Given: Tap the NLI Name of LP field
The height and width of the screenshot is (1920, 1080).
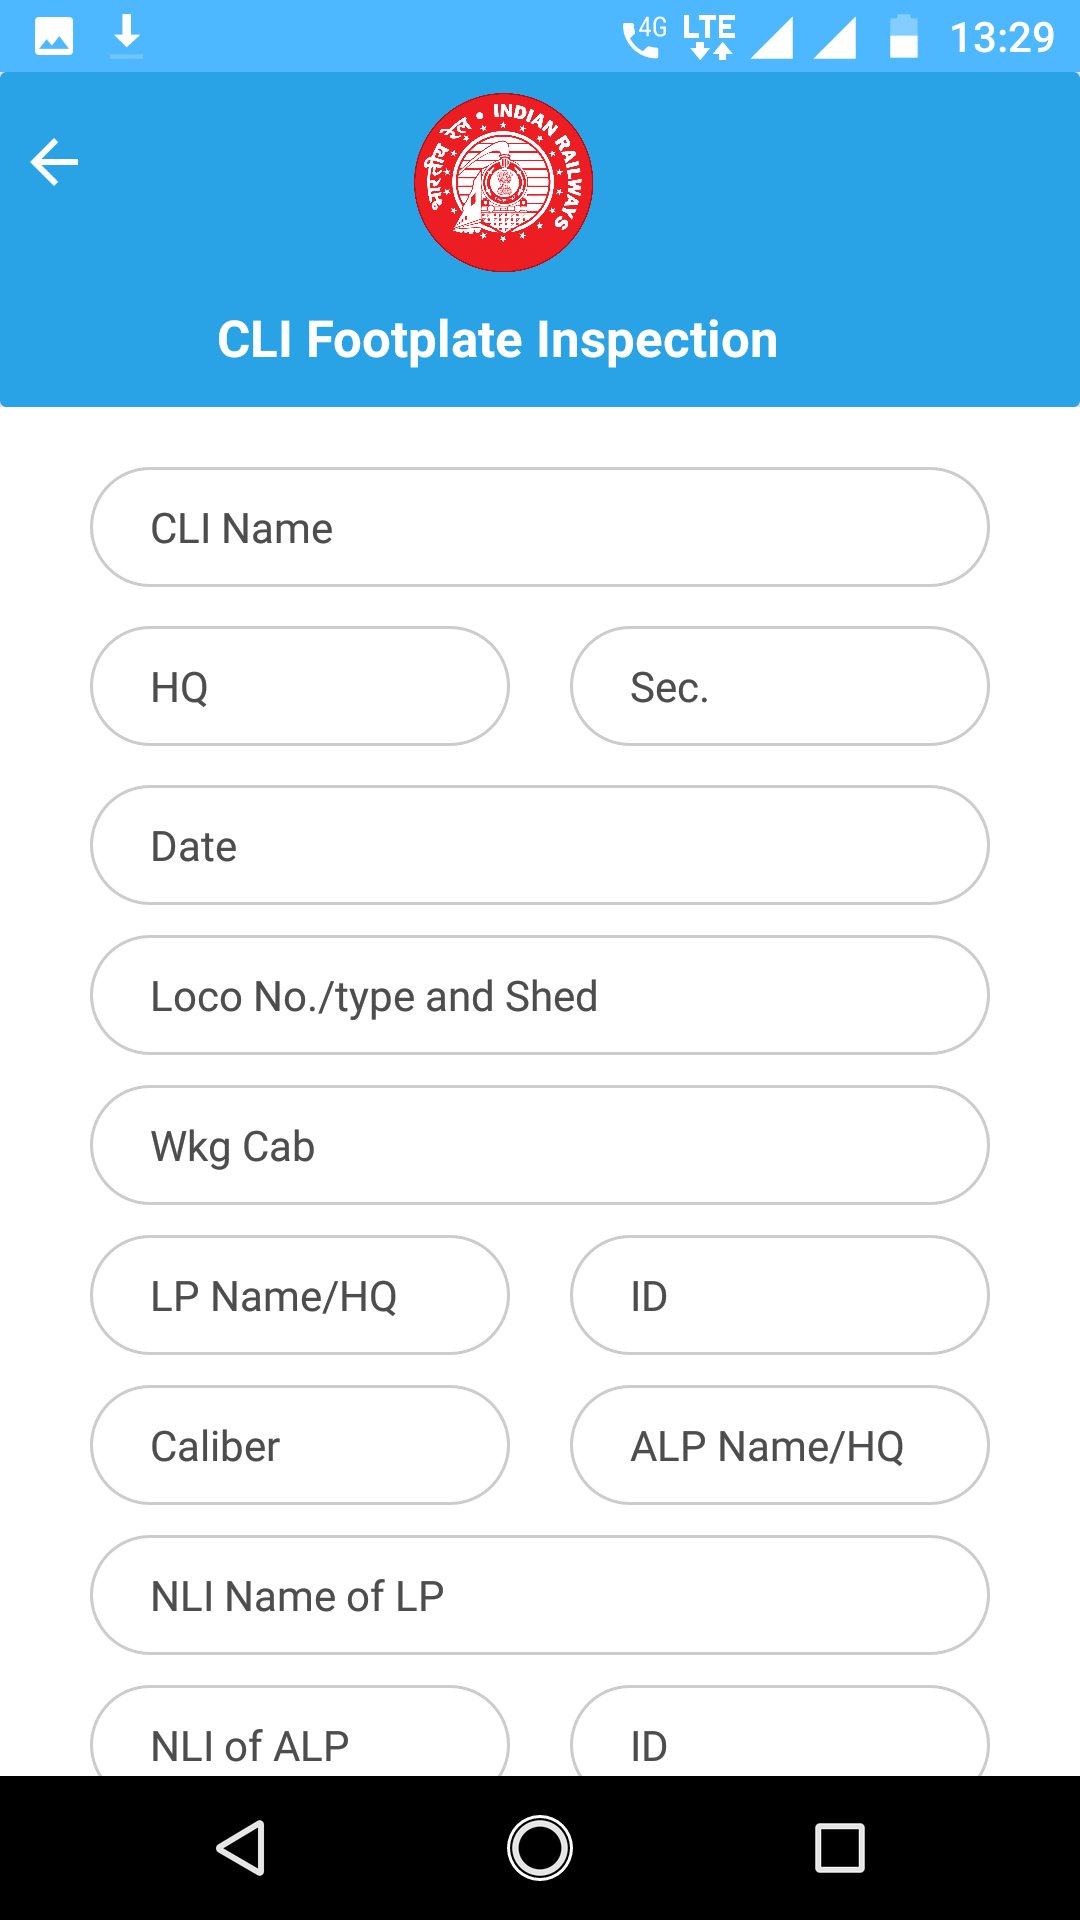Looking at the screenshot, I should coord(540,1595).
